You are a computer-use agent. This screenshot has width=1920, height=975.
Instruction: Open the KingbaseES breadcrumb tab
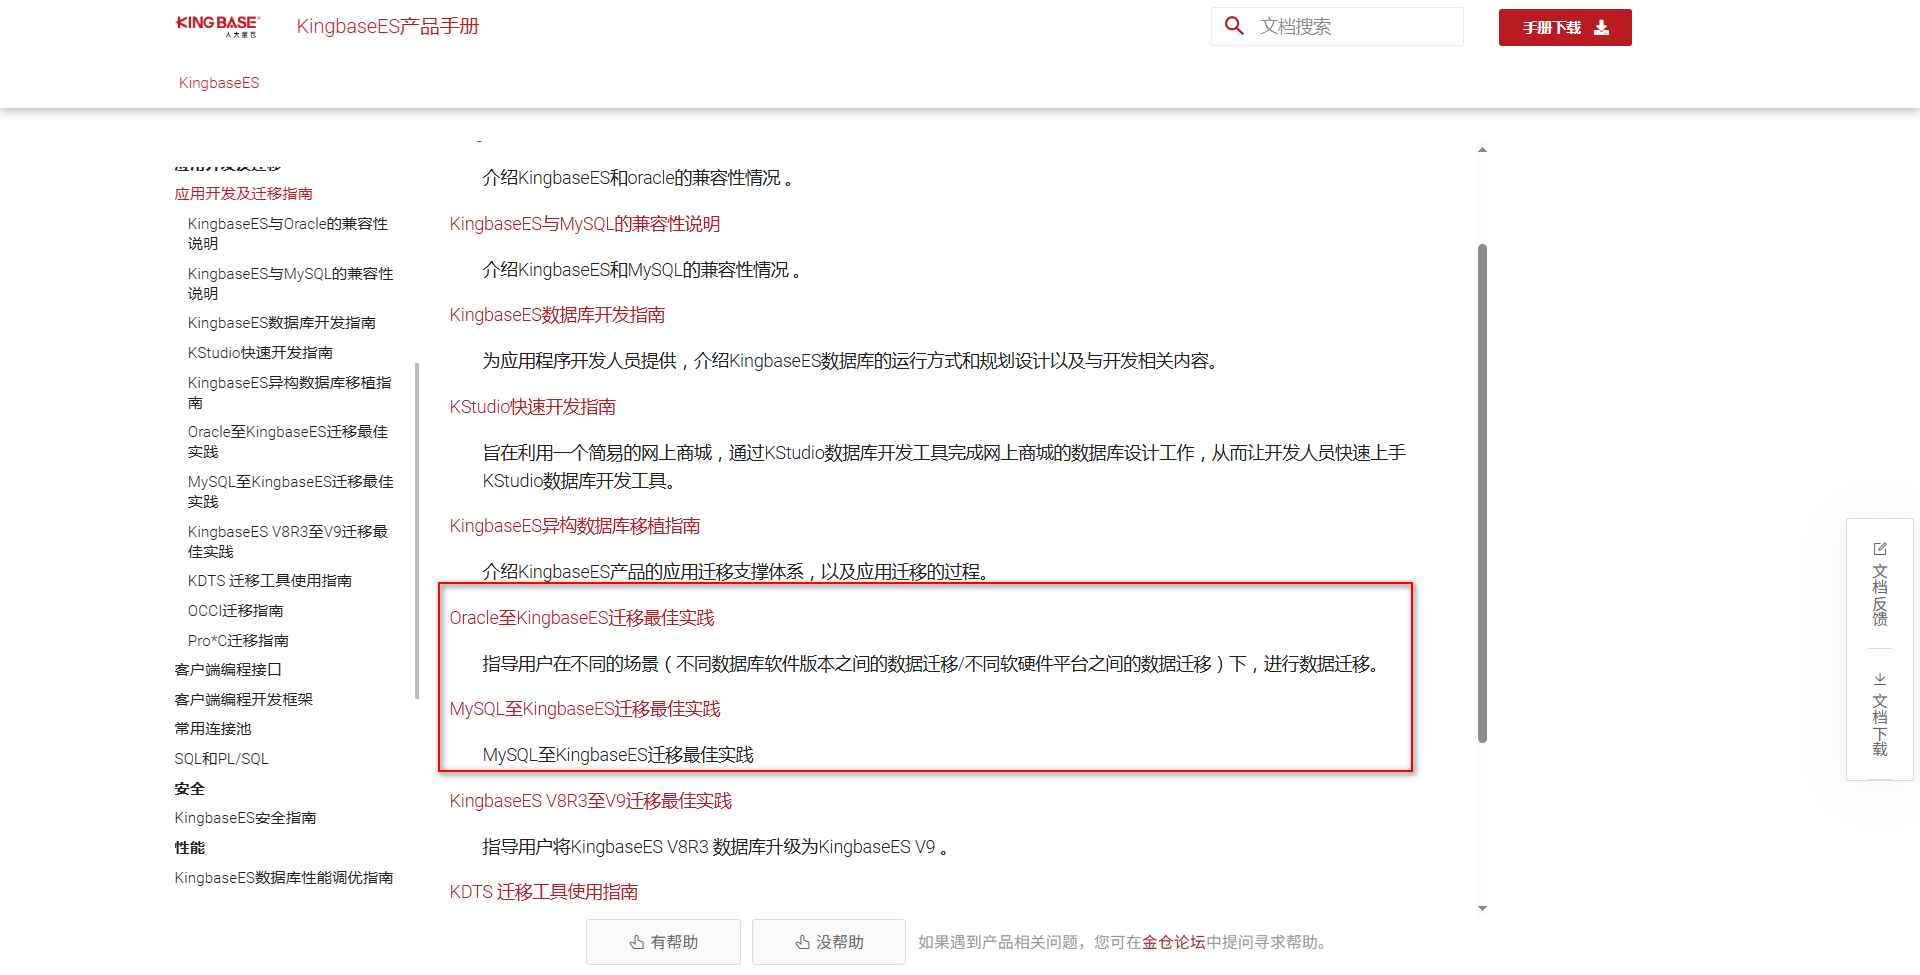click(219, 83)
